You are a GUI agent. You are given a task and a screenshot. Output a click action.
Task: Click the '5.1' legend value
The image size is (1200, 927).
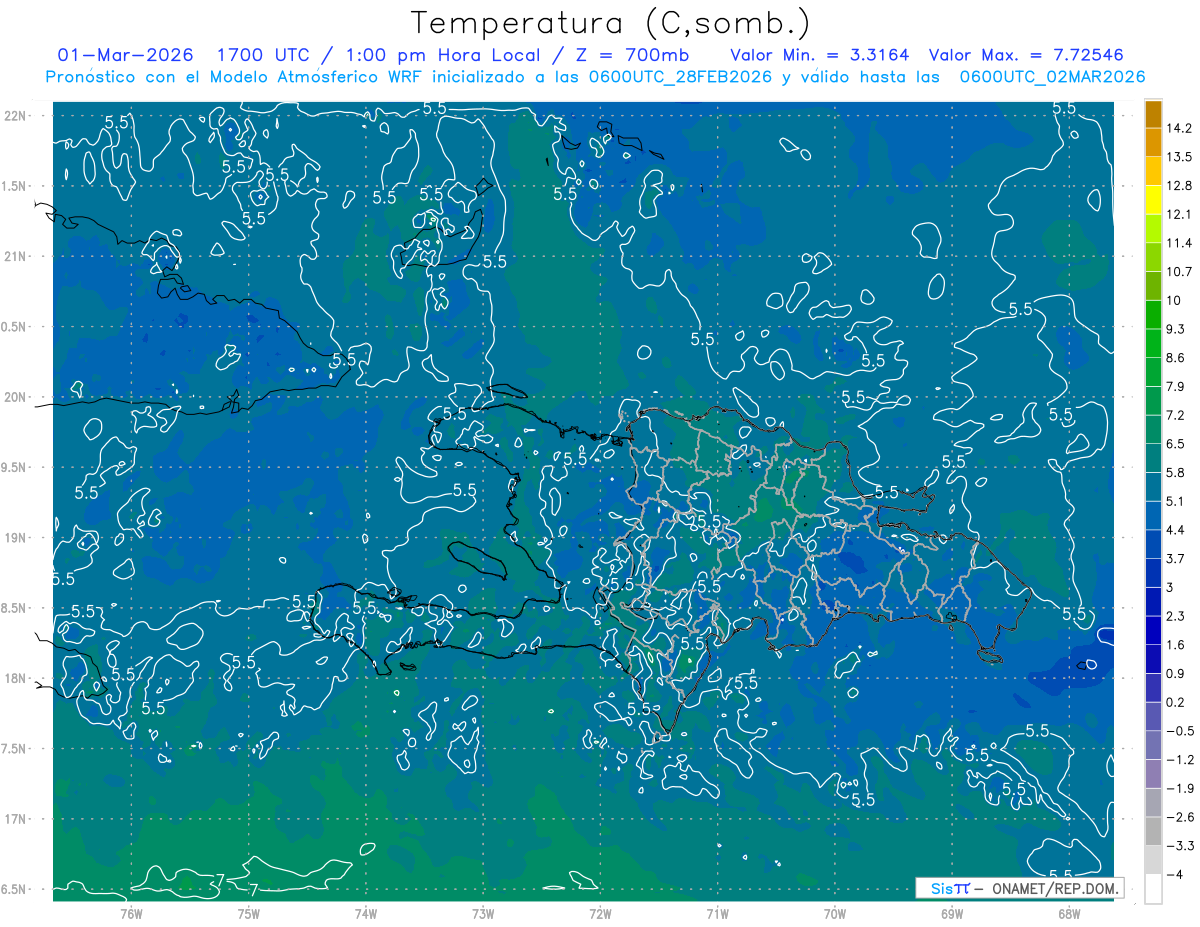[1175, 501]
